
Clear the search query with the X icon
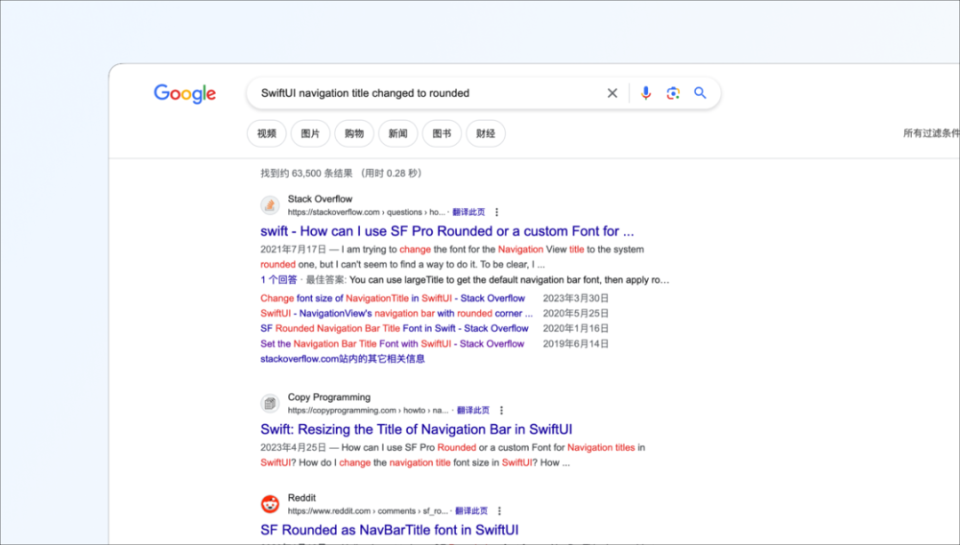tap(612, 93)
